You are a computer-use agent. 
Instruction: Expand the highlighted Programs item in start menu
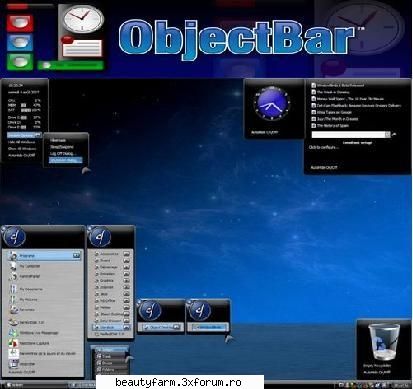pos(45,256)
